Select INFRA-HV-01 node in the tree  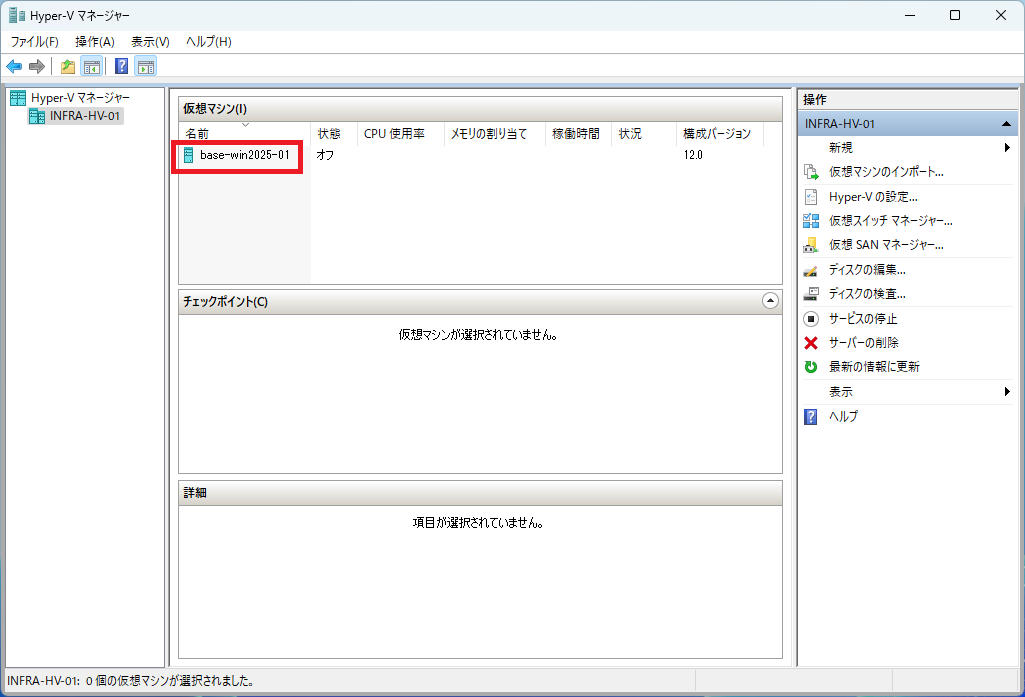pos(85,116)
